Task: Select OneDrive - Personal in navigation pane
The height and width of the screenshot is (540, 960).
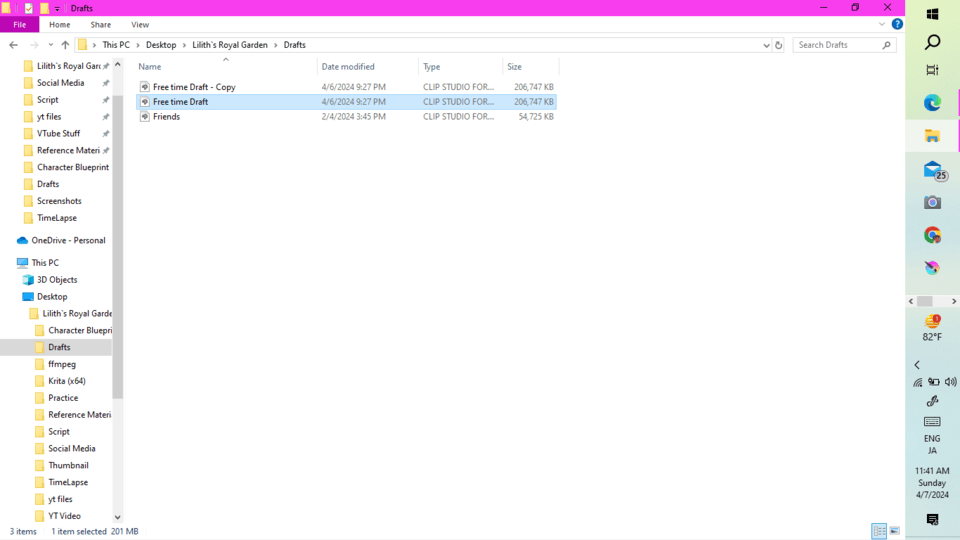Action: pos(69,241)
